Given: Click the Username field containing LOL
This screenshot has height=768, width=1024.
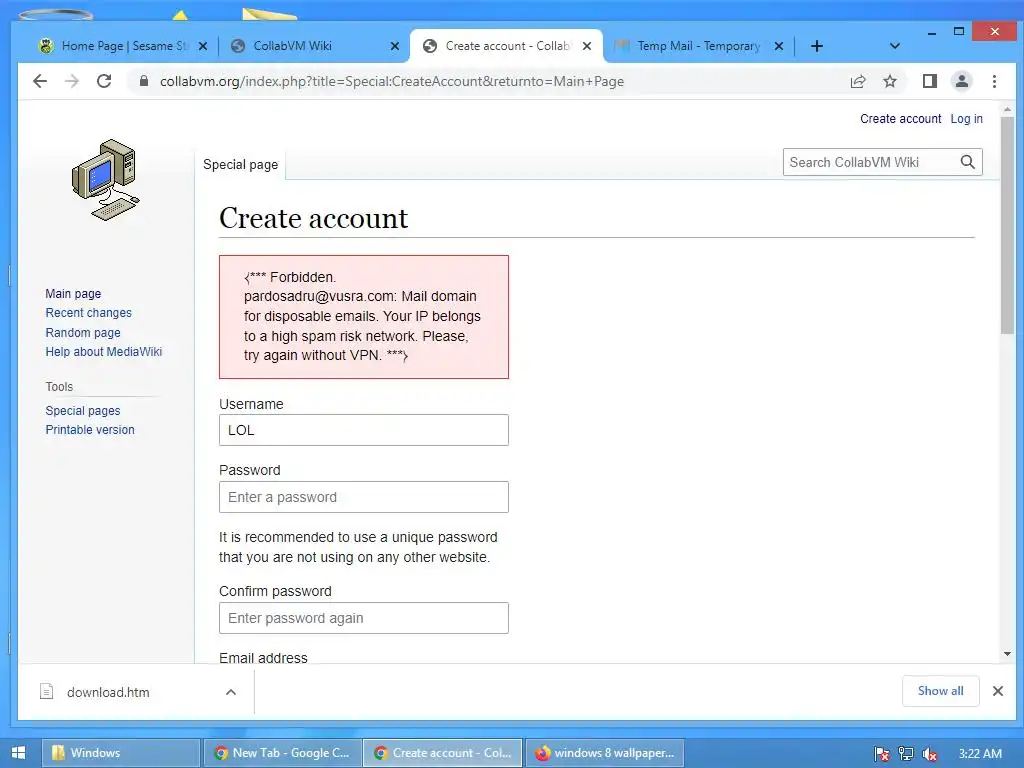Looking at the screenshot, I should point(364,430).
